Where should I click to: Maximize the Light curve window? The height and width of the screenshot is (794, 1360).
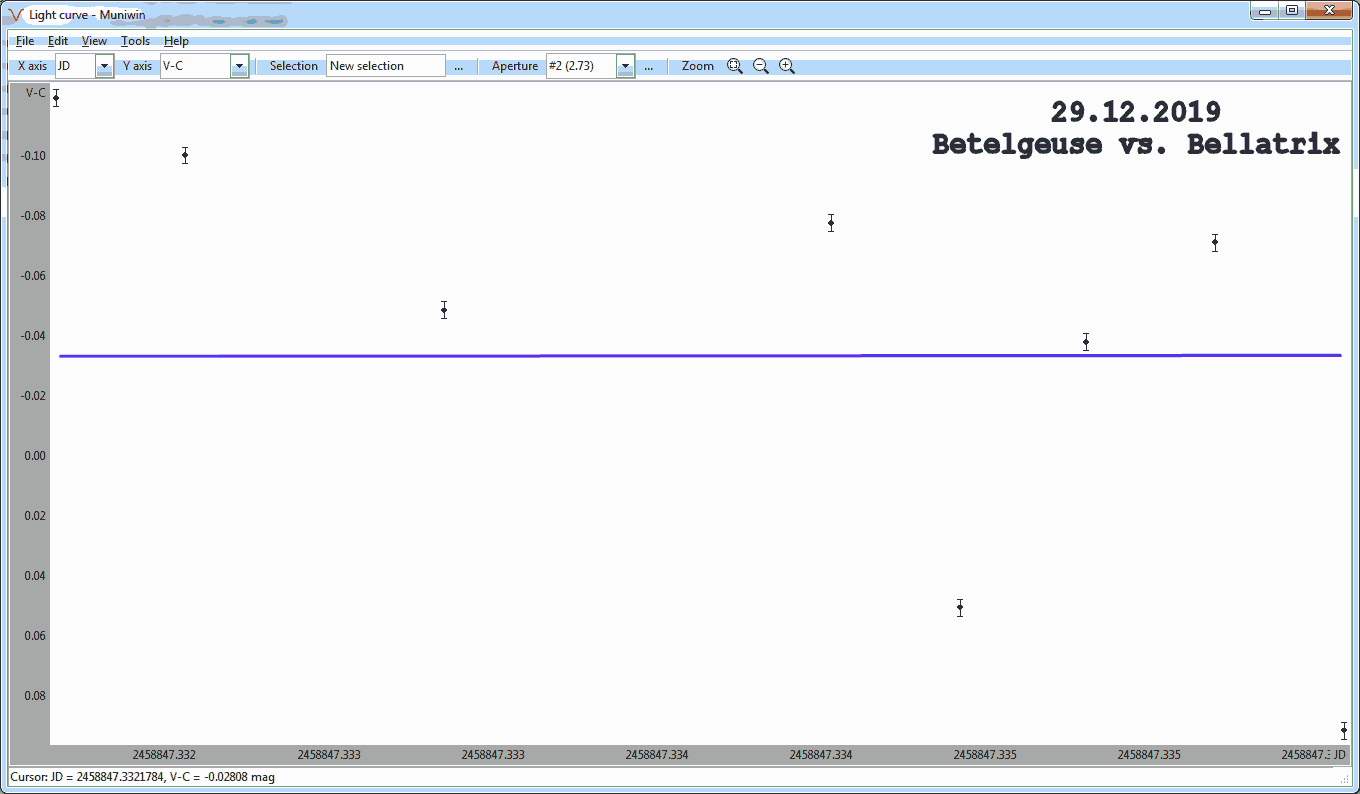click(1292, 11)
